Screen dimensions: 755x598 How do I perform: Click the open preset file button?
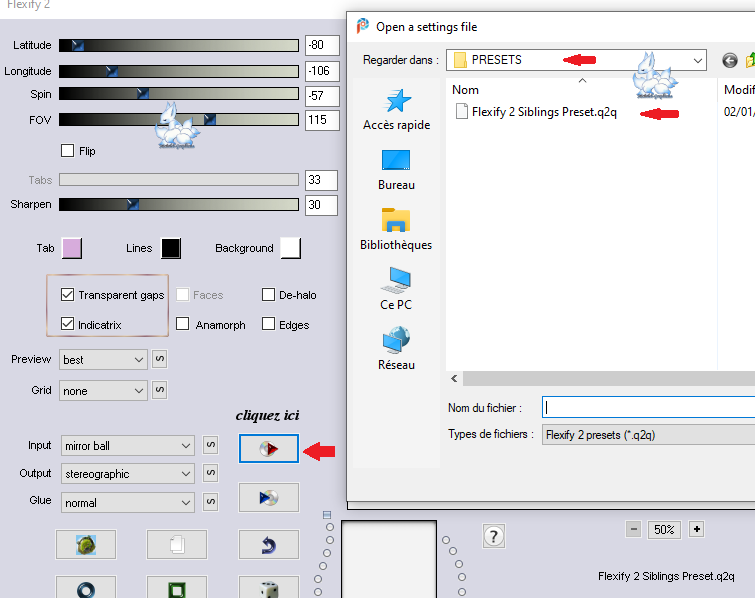(x=269, y=448)
